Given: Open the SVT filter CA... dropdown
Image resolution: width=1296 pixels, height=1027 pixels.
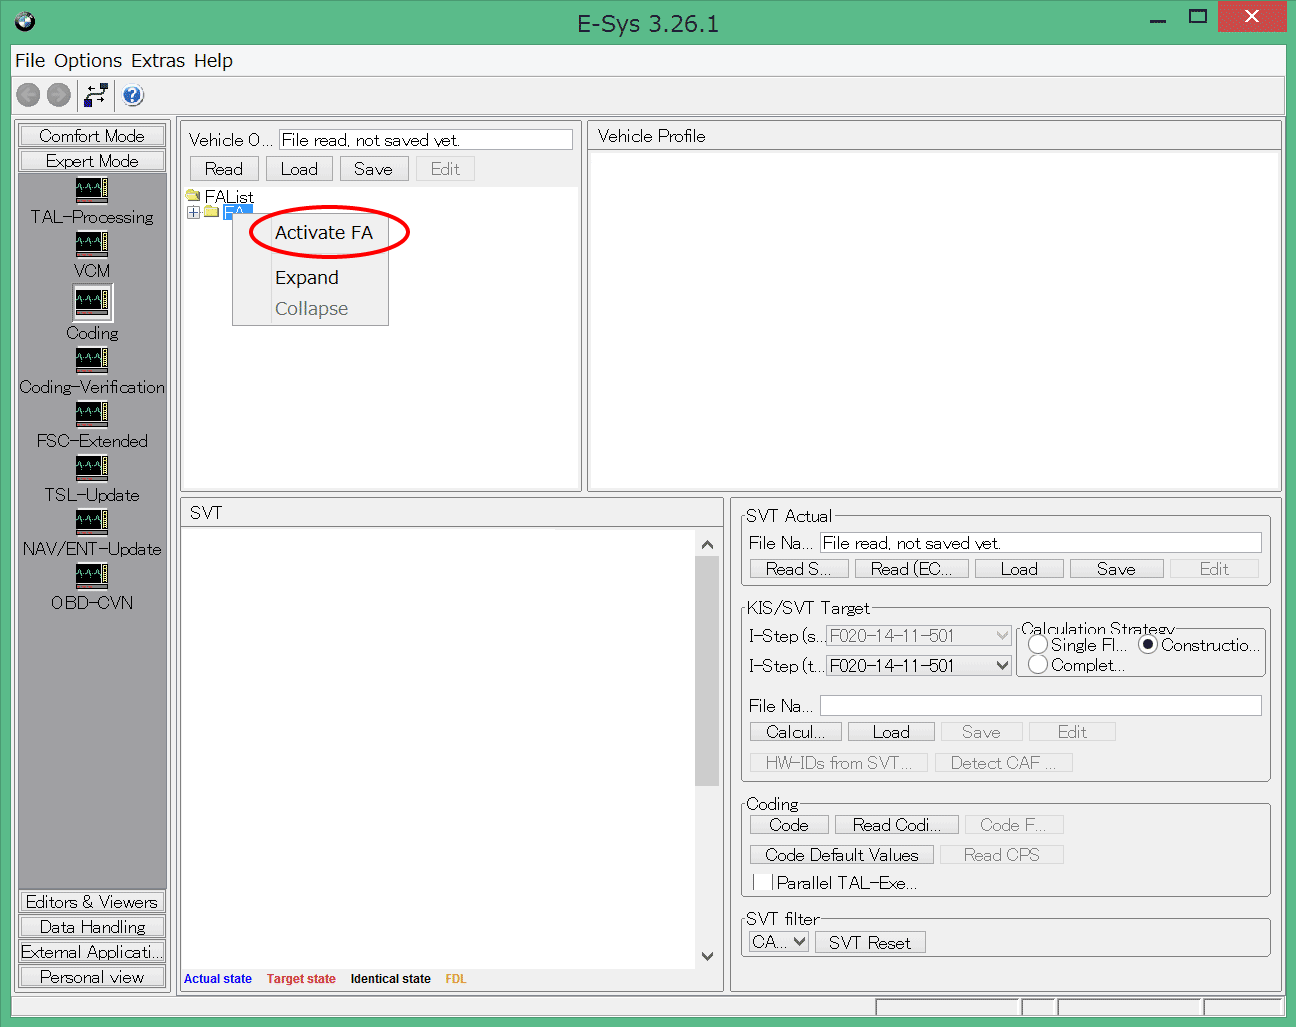Looking at the screenshot, I should click(x=779, y=942).
